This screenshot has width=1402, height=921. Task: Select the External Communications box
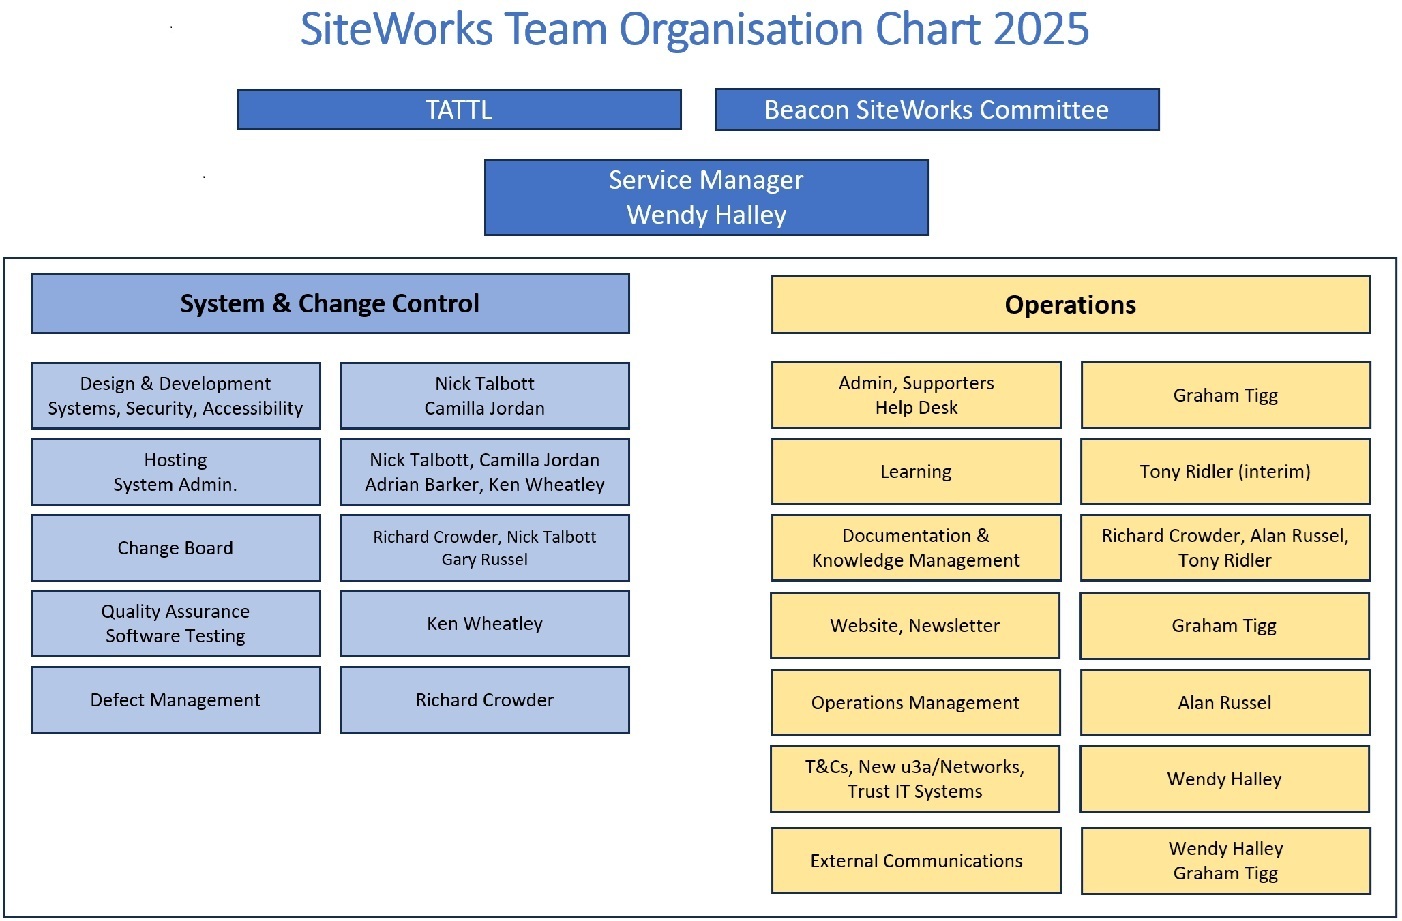click(916, 861)
